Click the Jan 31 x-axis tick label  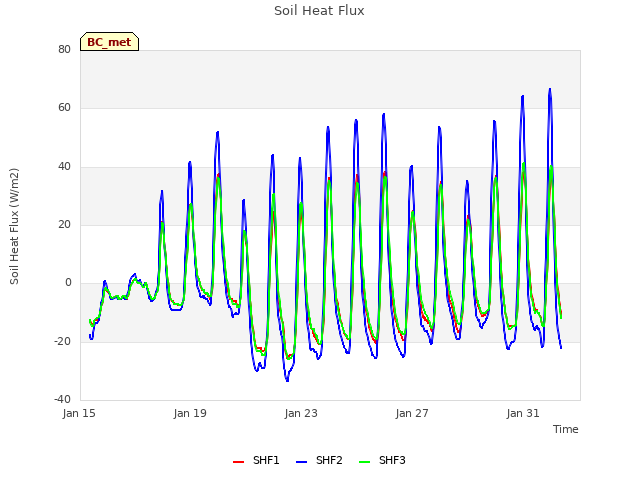click(523, 413)
